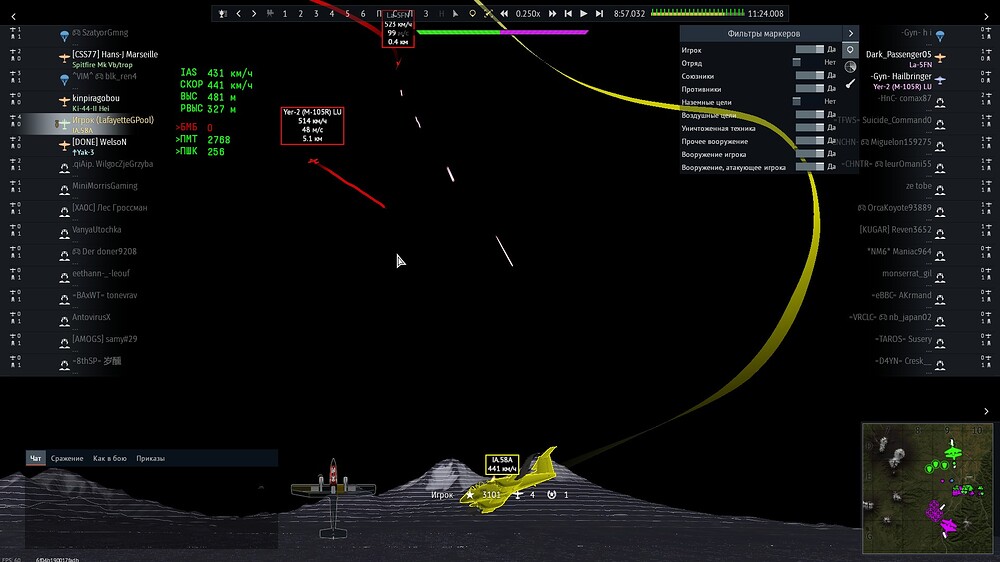The height and width of the screenshot is (562, 1000).
Task: Click the trophy icon in the replay toolbar
Action: tap(222, 13)
